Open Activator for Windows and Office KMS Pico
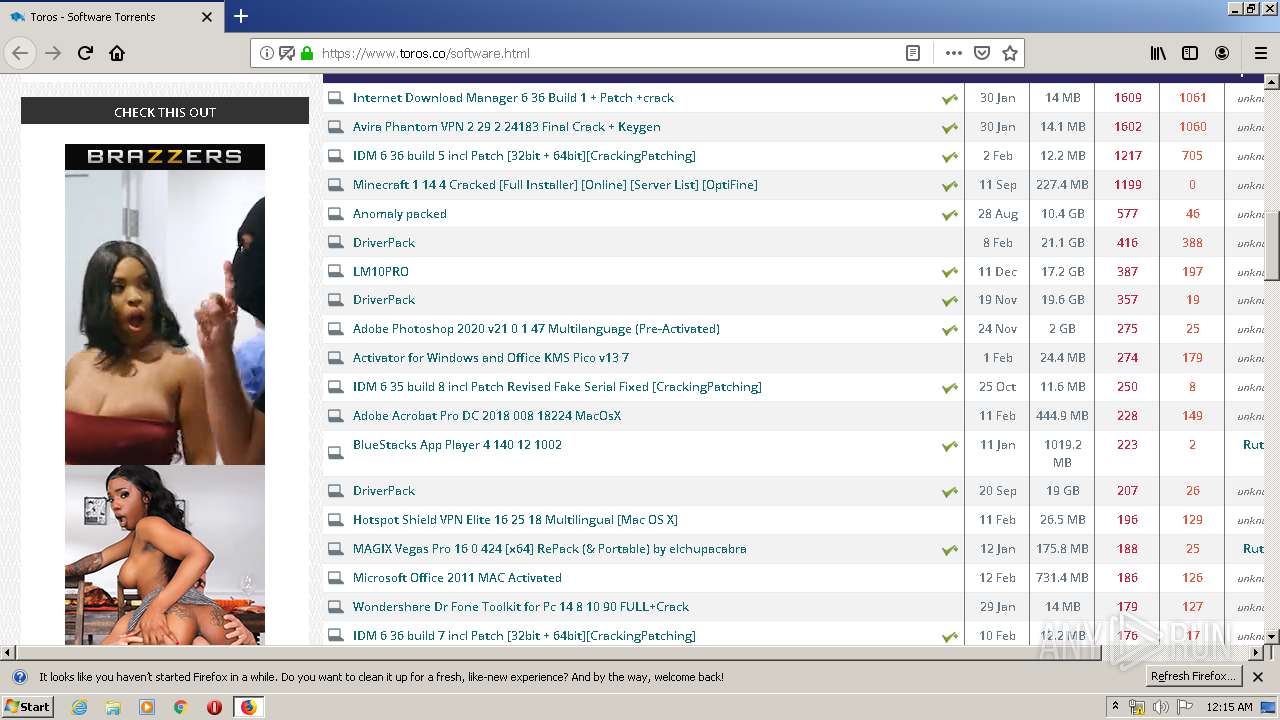This screenshot has height=720, width=1280. 490,358
